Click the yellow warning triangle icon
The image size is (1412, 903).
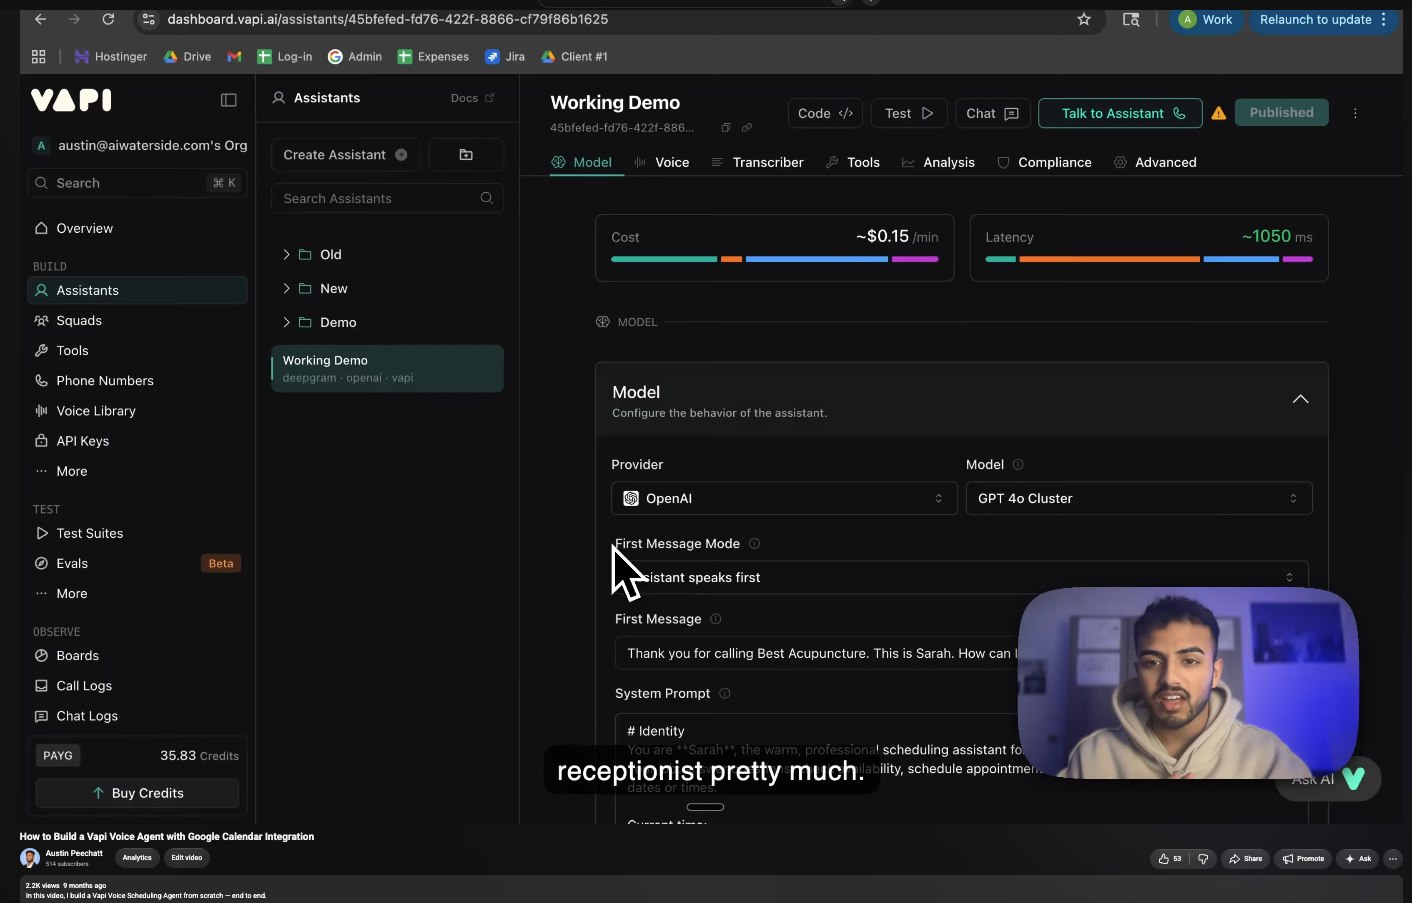1219,114
